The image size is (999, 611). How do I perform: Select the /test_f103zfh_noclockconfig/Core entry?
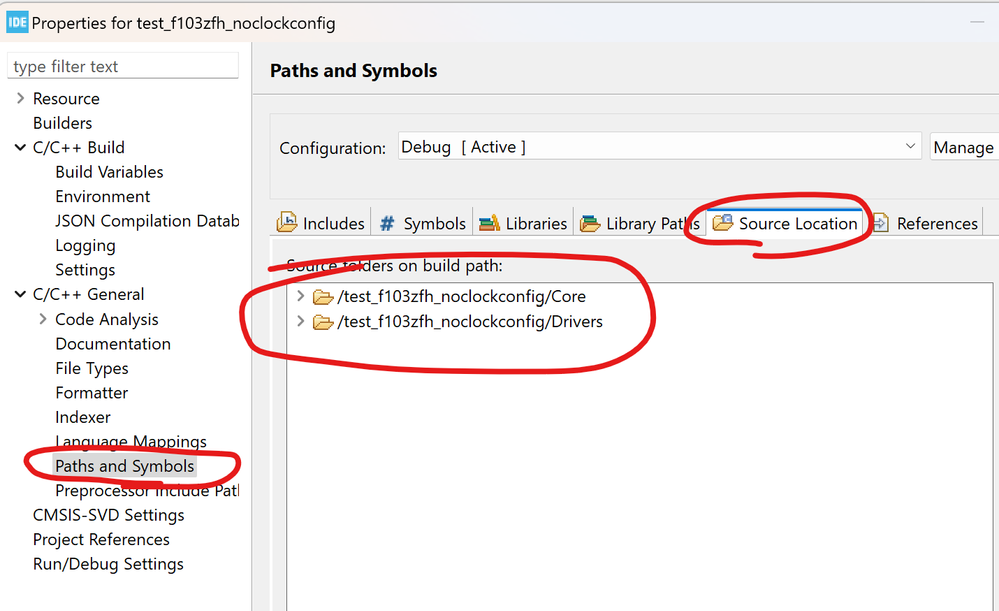click(461, 296)
